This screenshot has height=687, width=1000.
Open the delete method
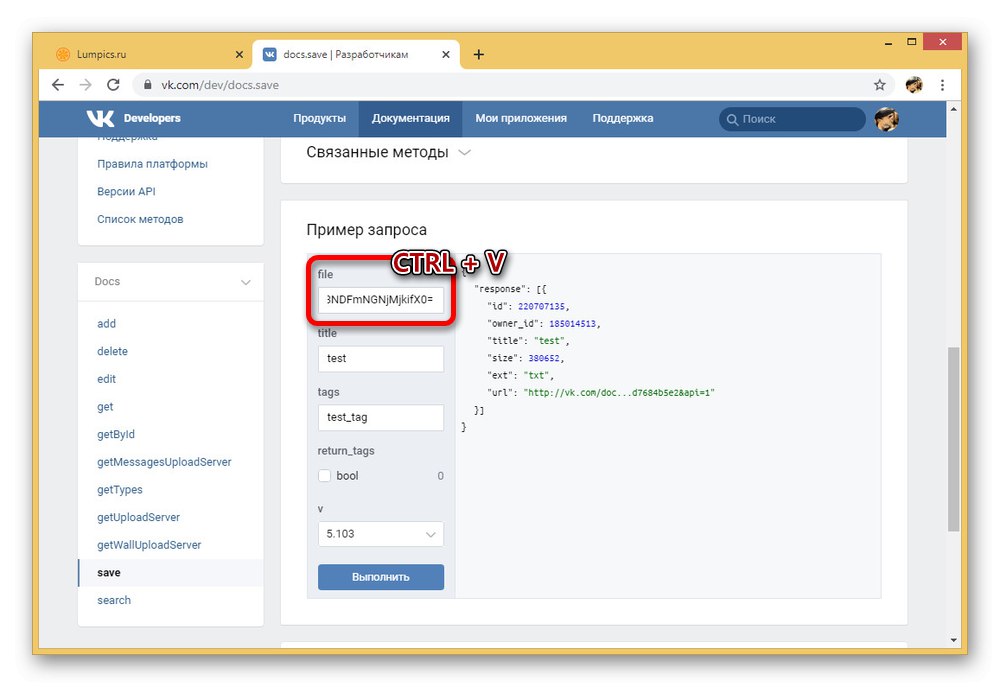[x=112, y=351]
